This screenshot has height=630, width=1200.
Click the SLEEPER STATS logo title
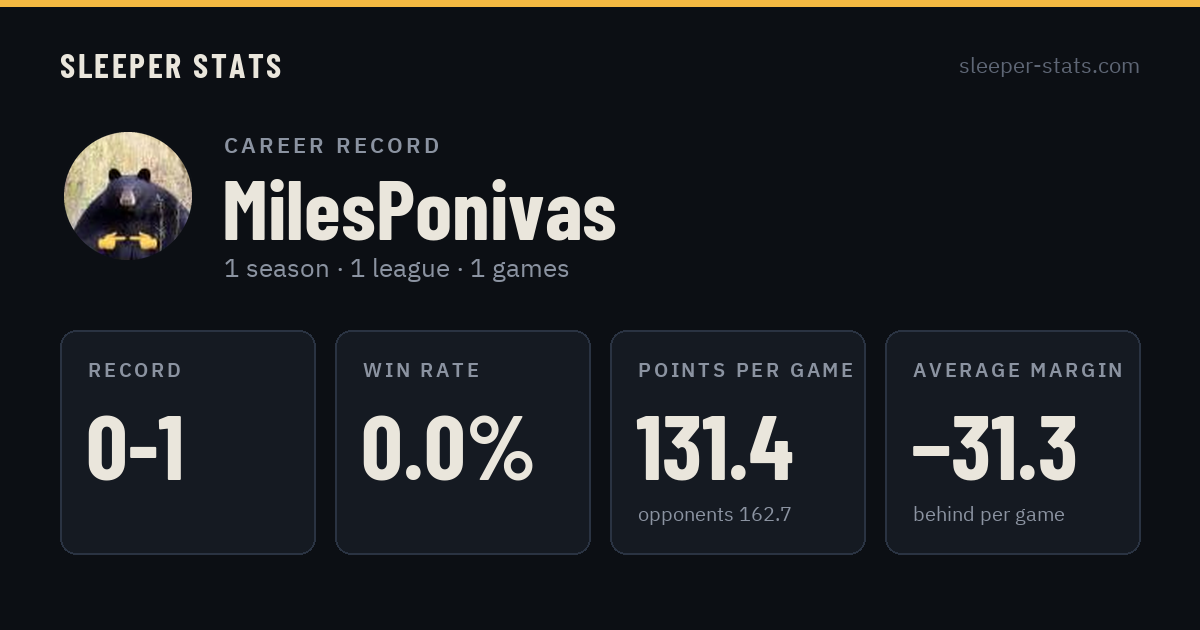171,66
